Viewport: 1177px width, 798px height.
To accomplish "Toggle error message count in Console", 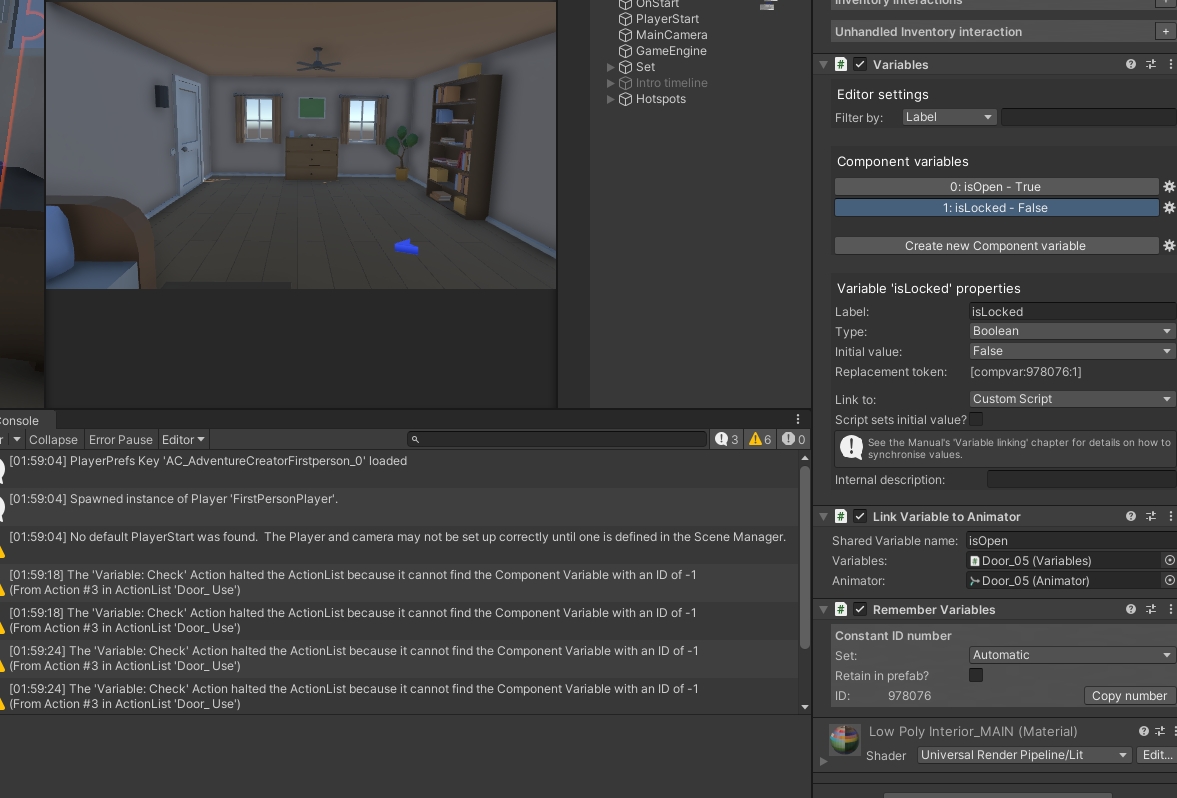I will [793, 440].
